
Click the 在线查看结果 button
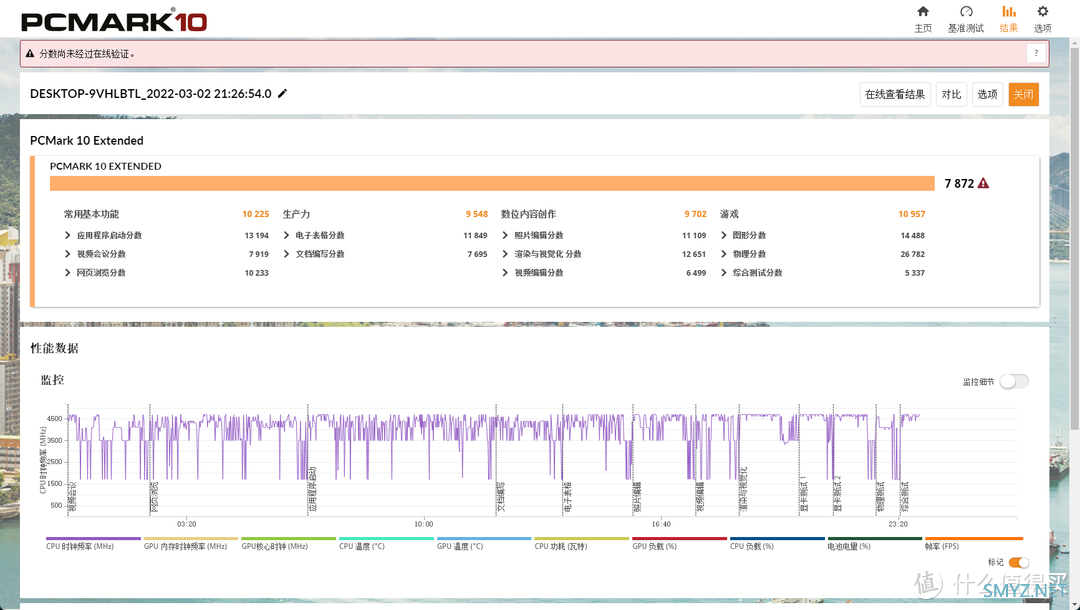click(x=896, y=95)
